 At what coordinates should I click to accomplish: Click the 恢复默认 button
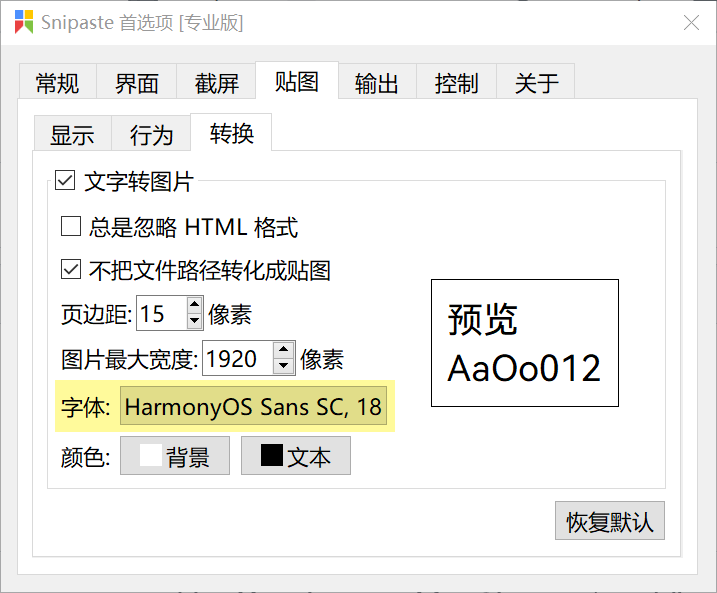tap(610, 521)
